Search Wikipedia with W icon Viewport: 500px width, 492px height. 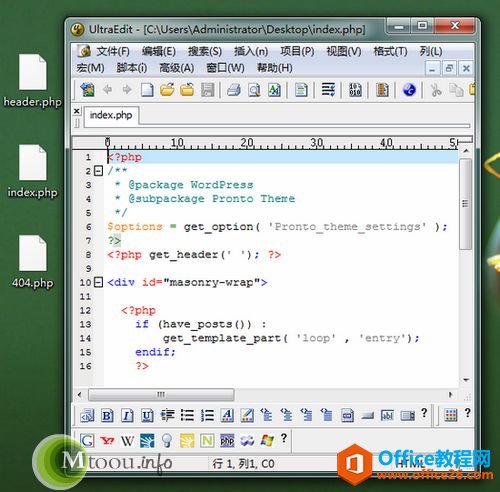pyautogui.click(x=127, y=441)
